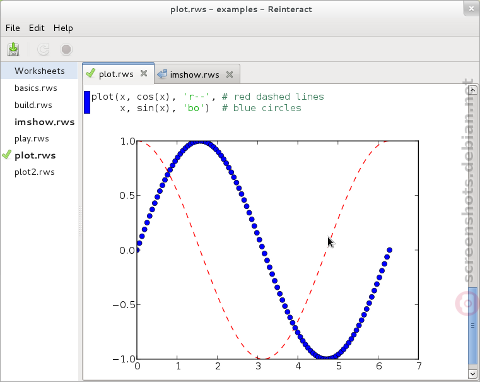Open the Help menu
The image size is (480, 382).
[63, 28]
